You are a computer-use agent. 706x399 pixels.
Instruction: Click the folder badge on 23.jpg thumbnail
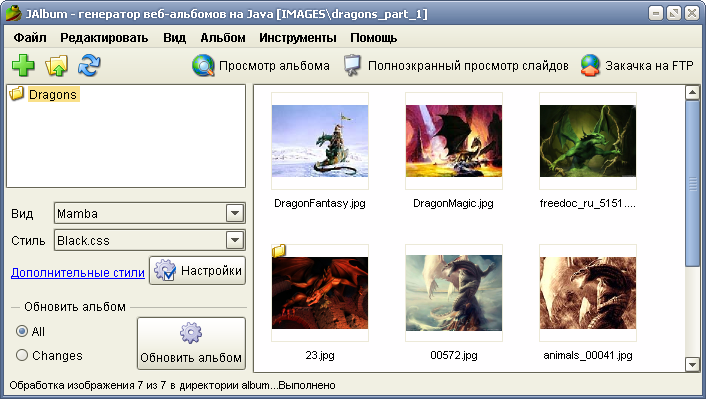279,250
